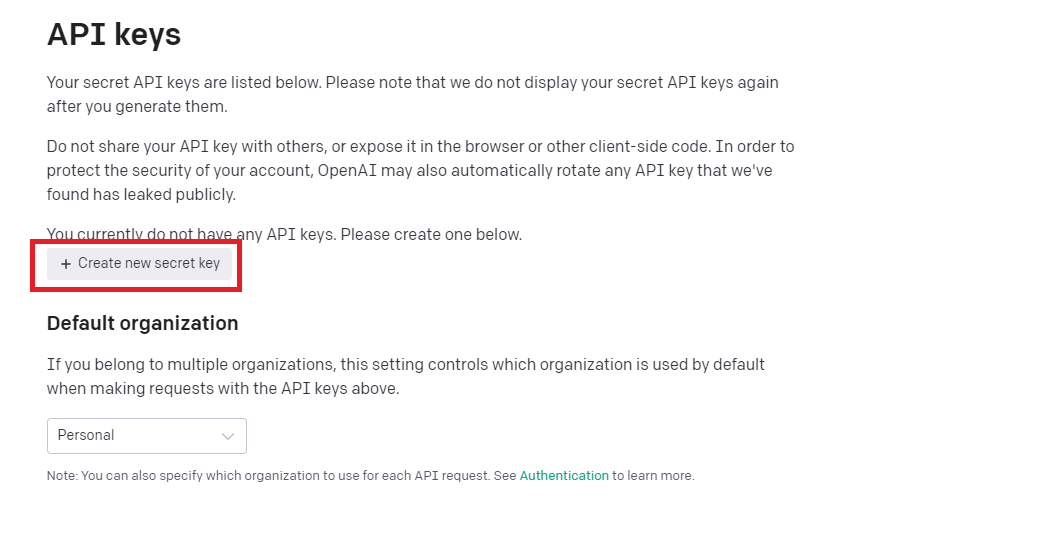The height and width of the screenshot is (540, 1046).
Task: Click the API keys page heading
Action: [114, 35]
